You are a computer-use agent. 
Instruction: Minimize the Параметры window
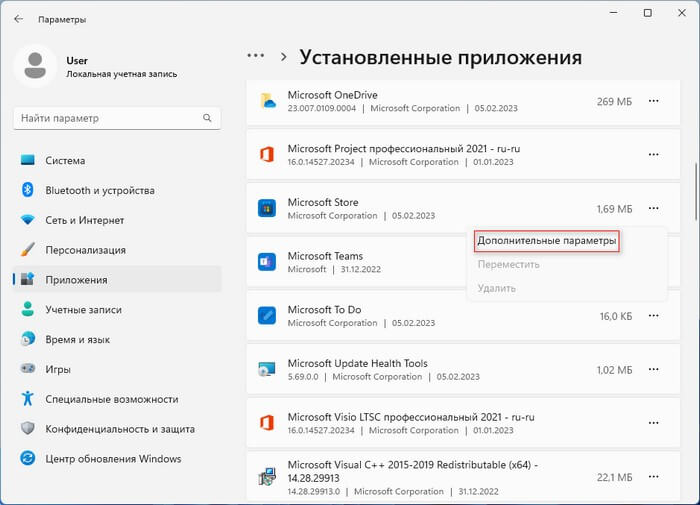coord(614,13)
